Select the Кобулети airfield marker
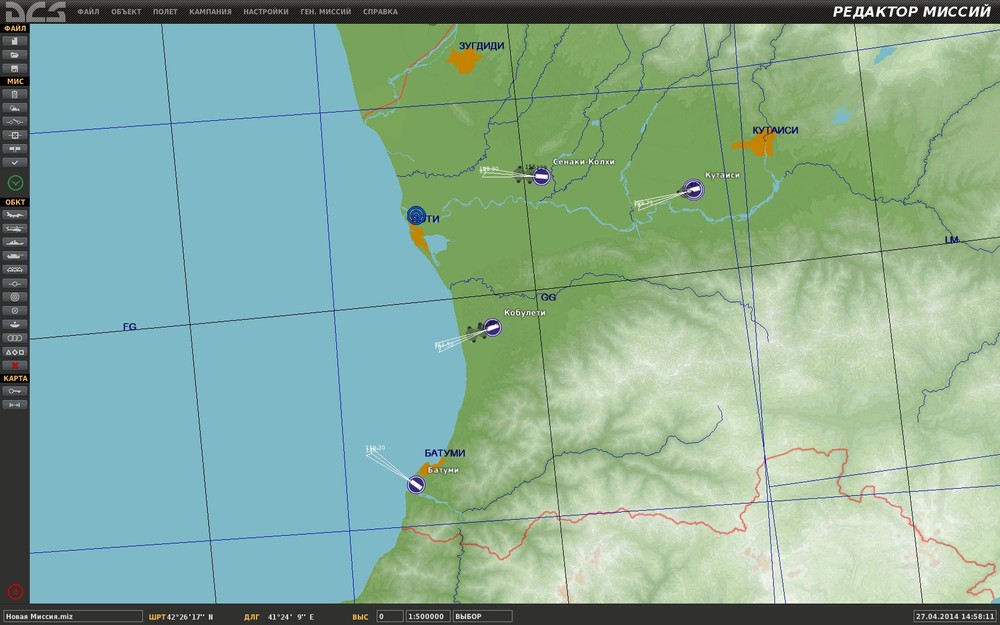Image resolution: width=1000 pixels, height=625 pixels. coord(492,327)
